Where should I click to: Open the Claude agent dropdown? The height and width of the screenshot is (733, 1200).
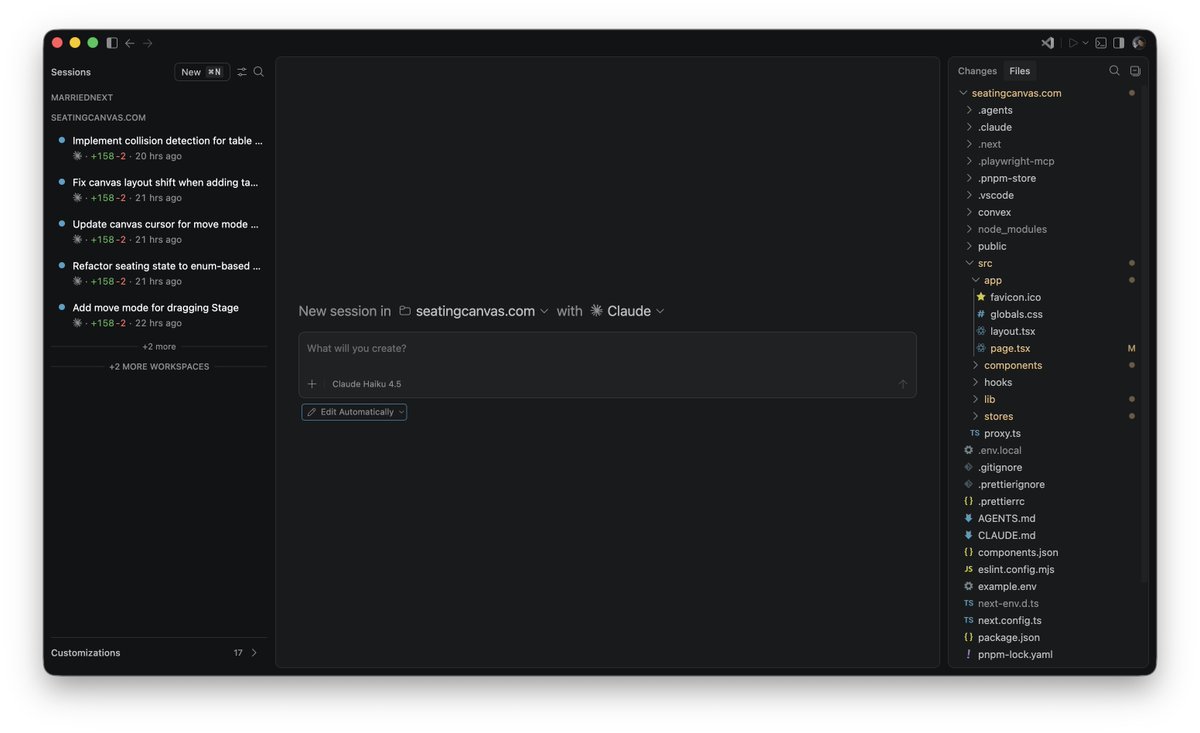click(628, 311)
